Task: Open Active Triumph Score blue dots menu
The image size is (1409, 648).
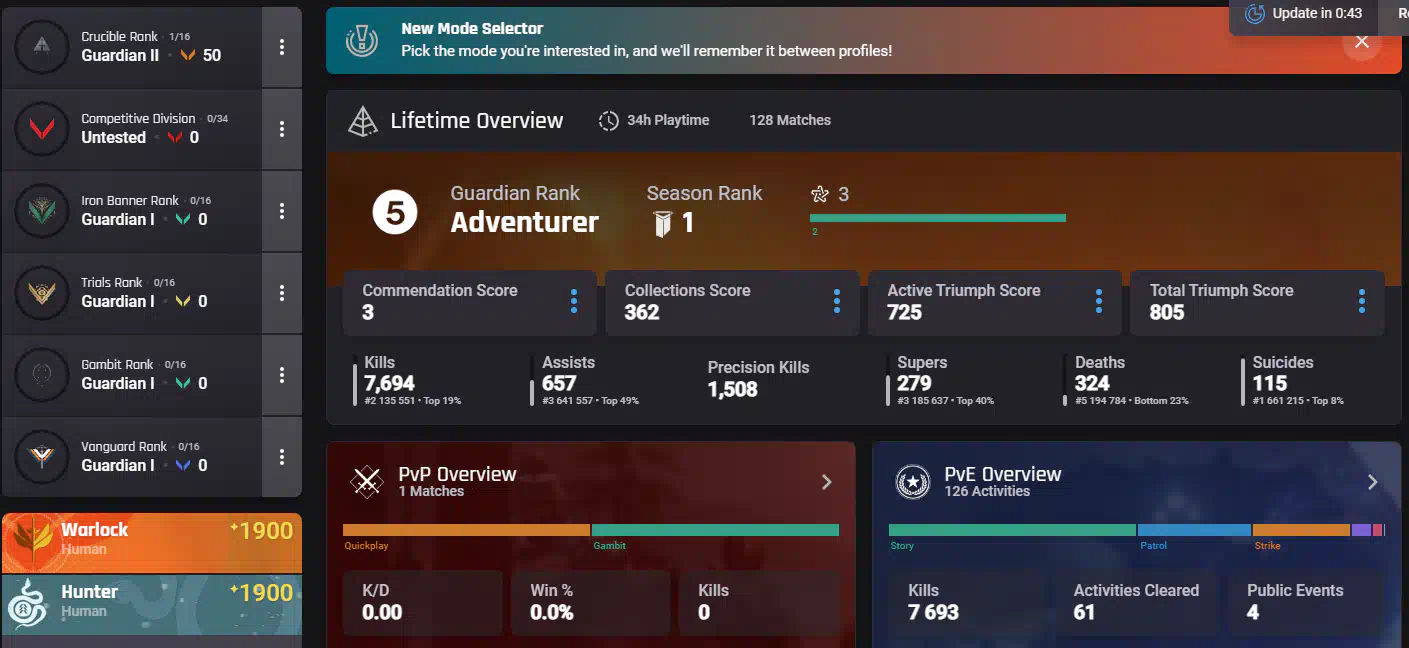Action: (1099, 301)
